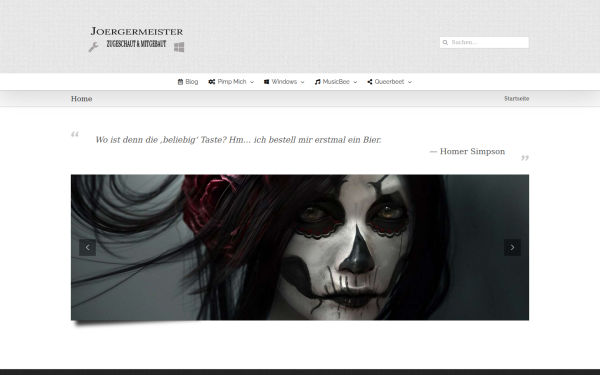Viewport: 600px width, 375px height.
Task: Open the Queerbeet menu item
Action: 389,82
